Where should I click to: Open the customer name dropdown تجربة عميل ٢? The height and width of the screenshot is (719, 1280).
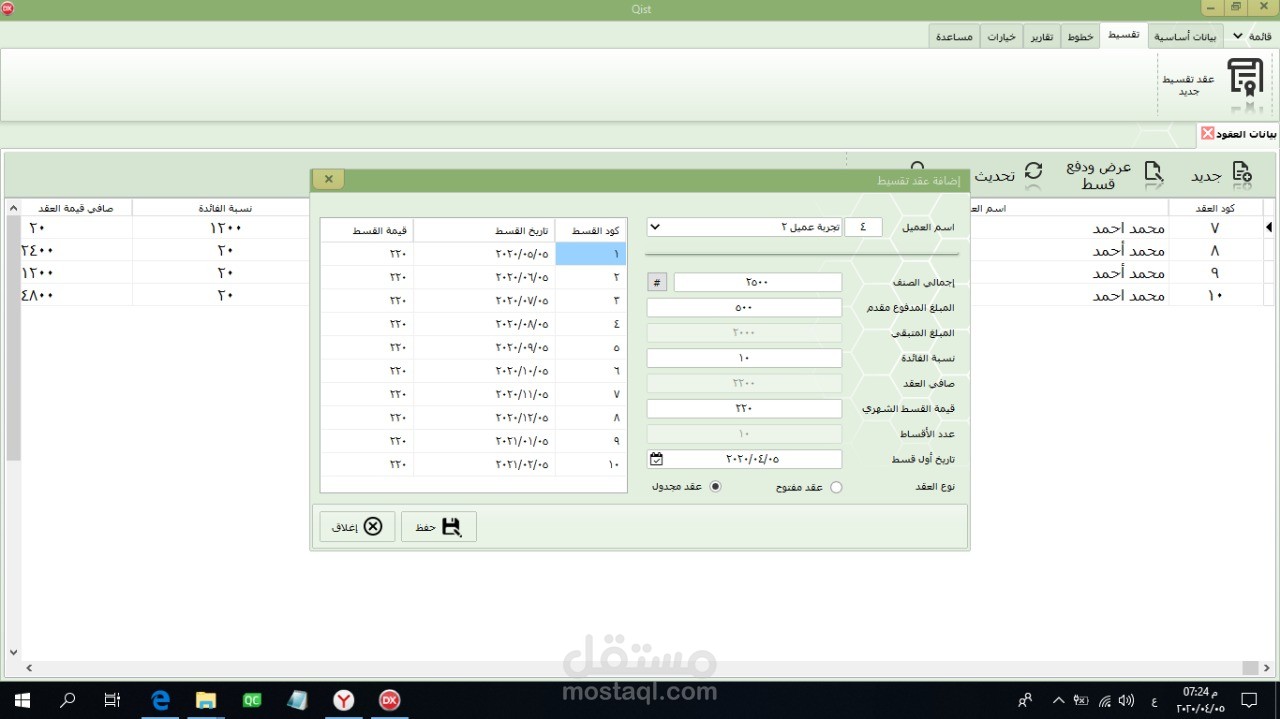655,227
